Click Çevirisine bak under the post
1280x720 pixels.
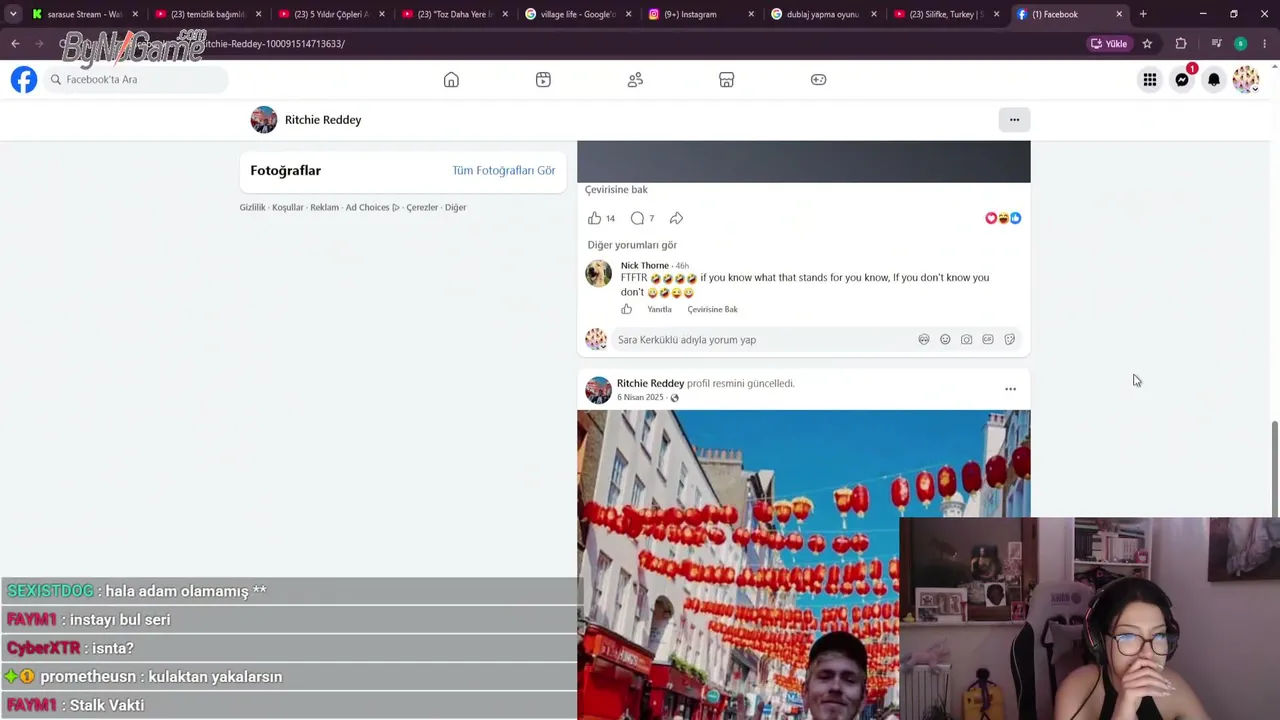[x=616, y=190]
